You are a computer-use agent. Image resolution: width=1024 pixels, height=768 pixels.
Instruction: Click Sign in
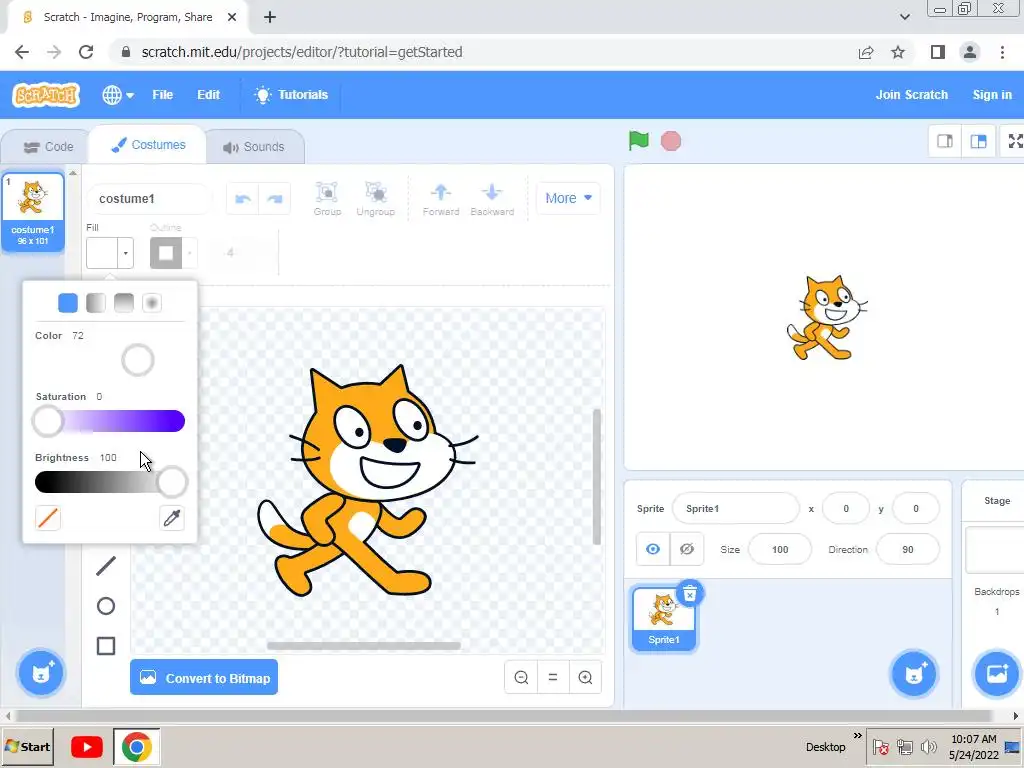click(992, 95)
